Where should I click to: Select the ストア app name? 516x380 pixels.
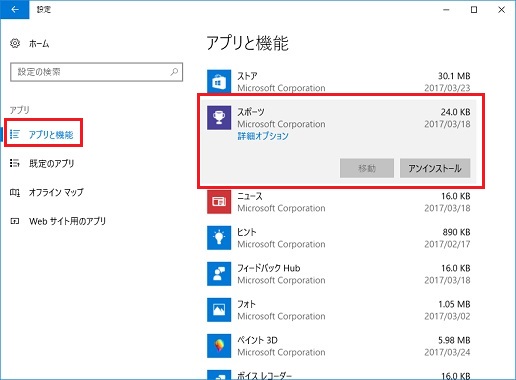coord(247,76)
